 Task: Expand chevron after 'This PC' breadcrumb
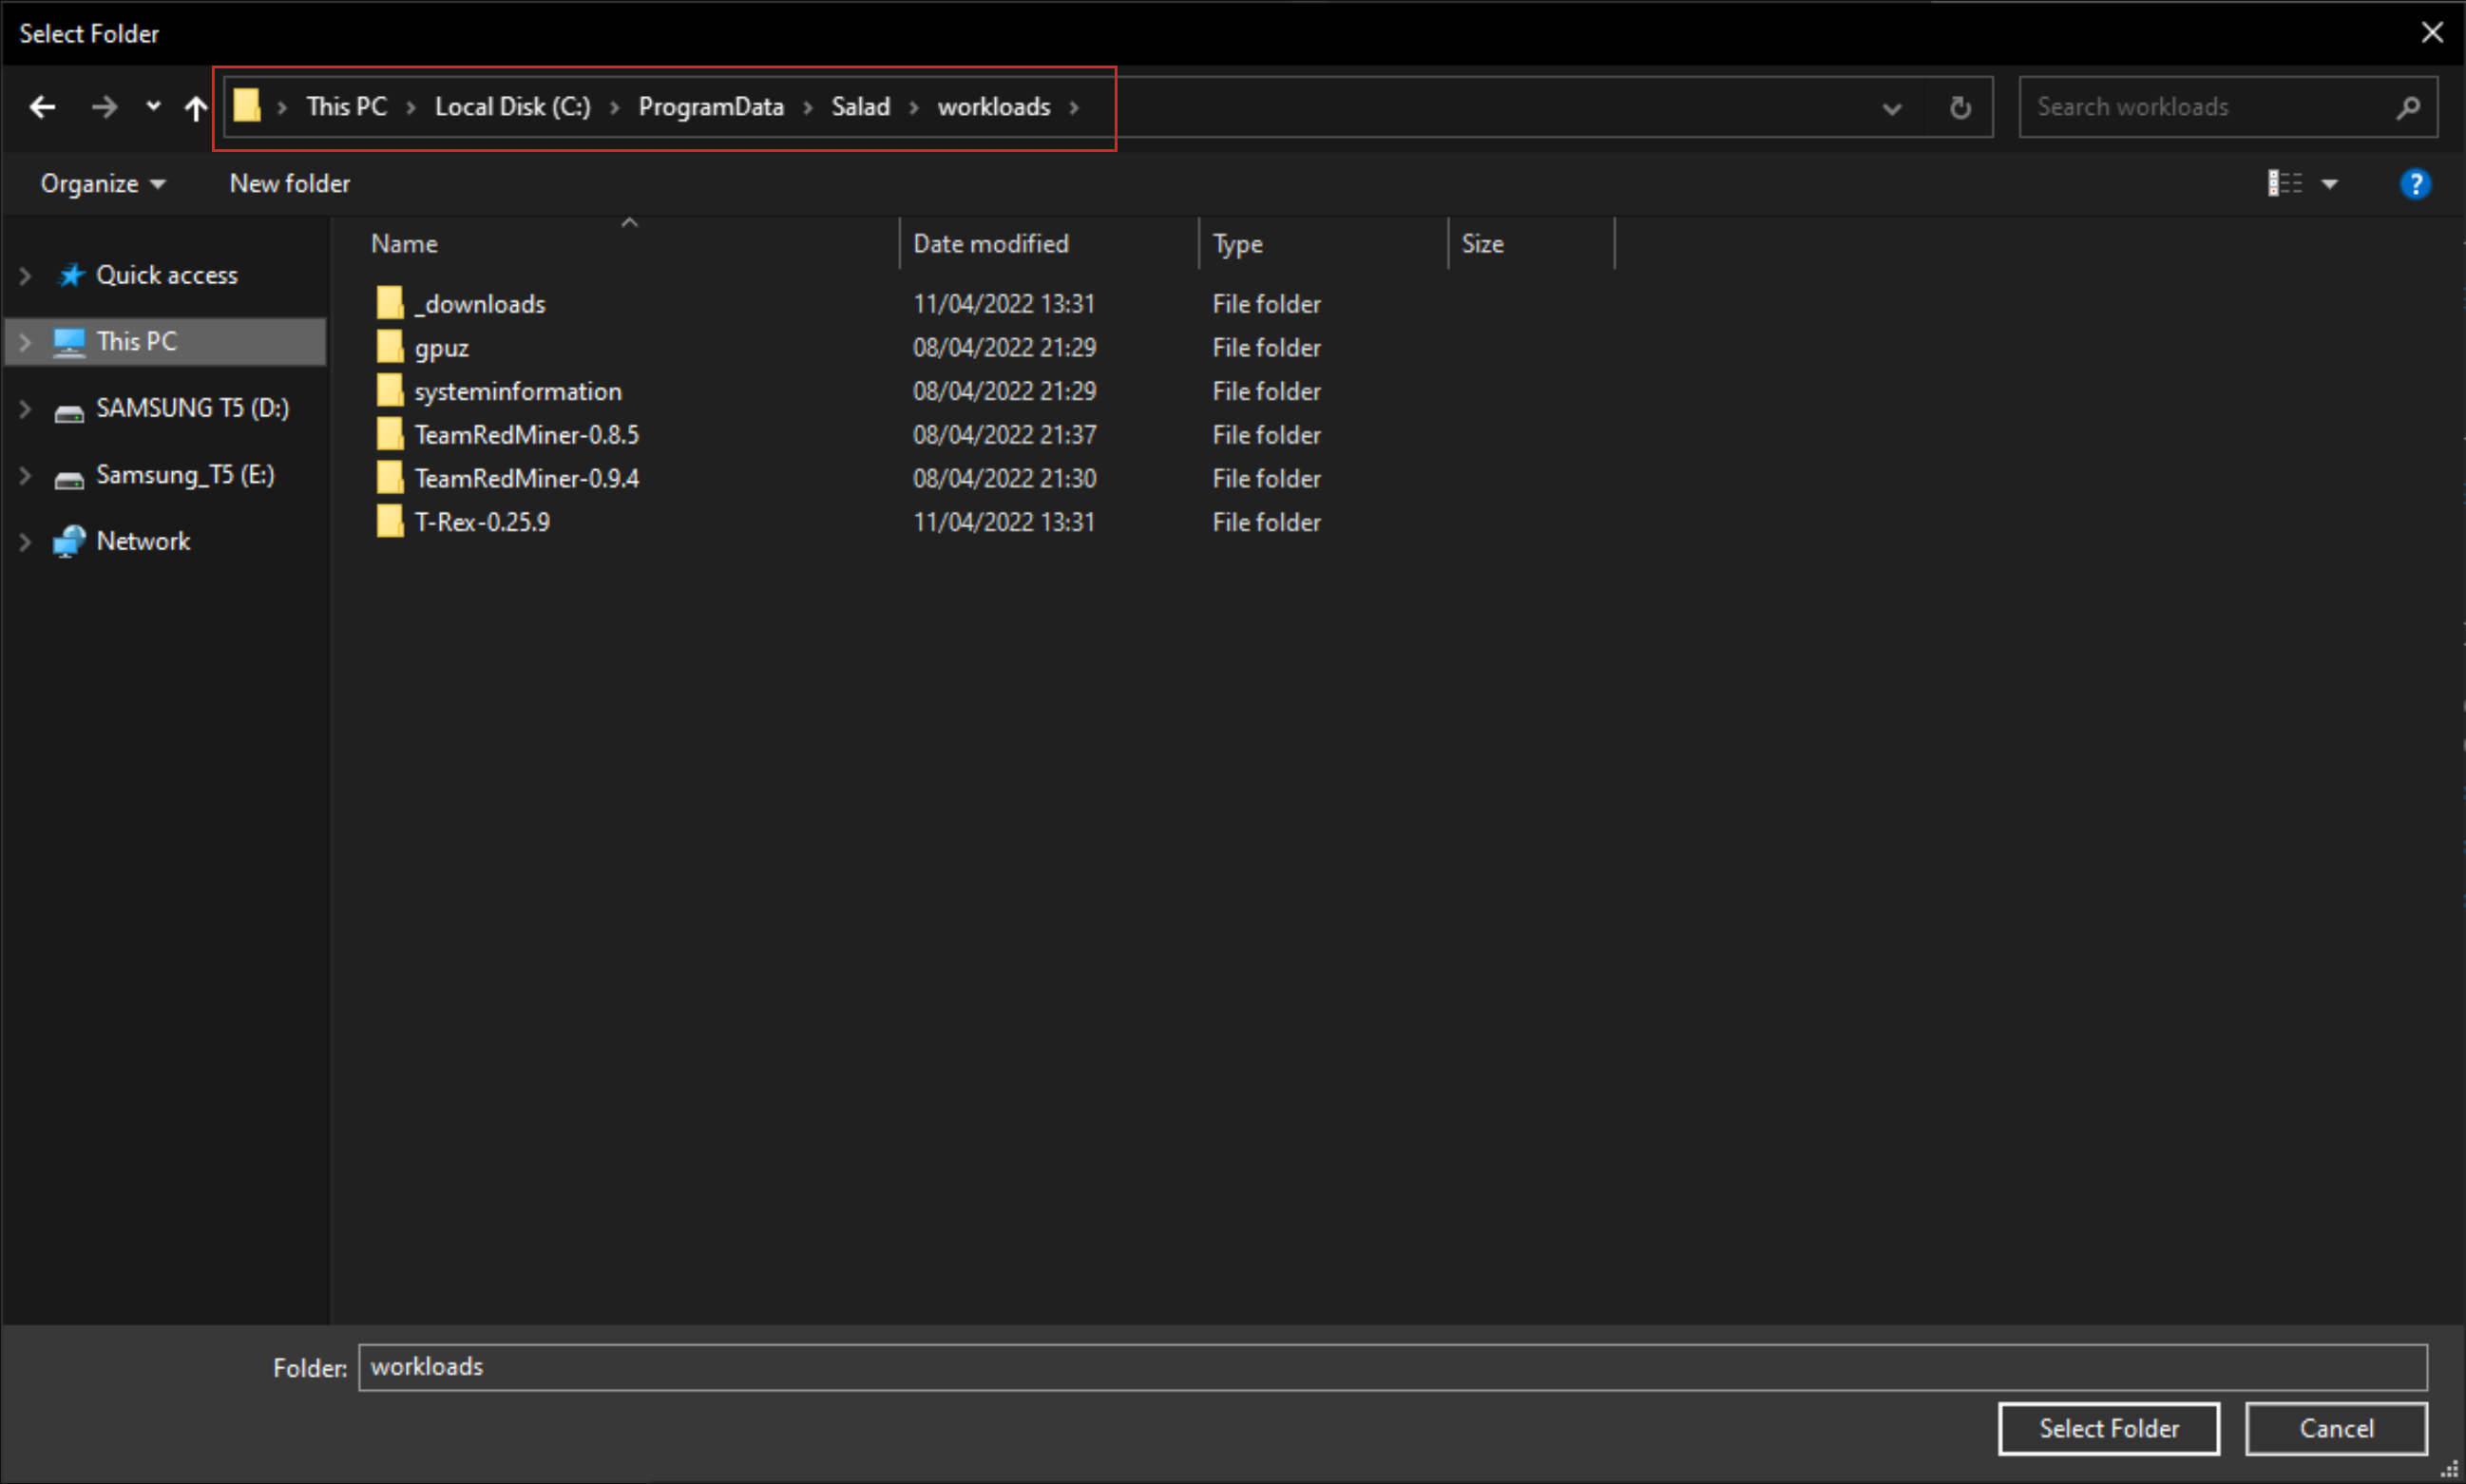coord(411,107)
